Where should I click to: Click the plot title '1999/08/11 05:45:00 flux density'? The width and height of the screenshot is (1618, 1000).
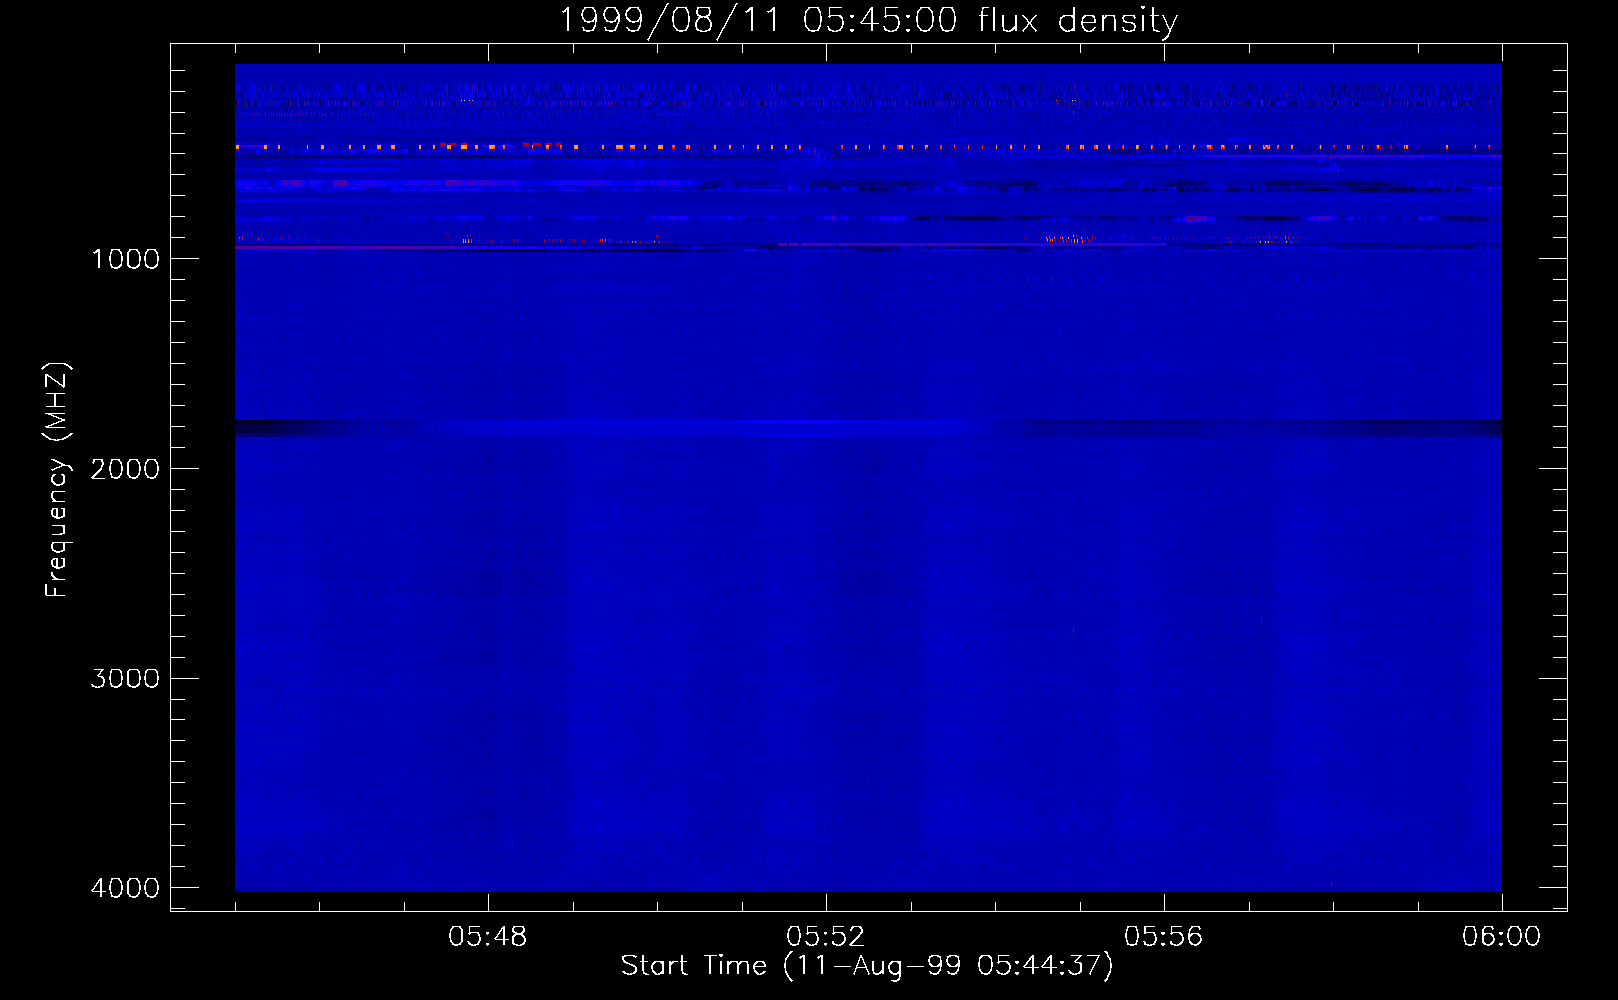(x=868, y=21)
